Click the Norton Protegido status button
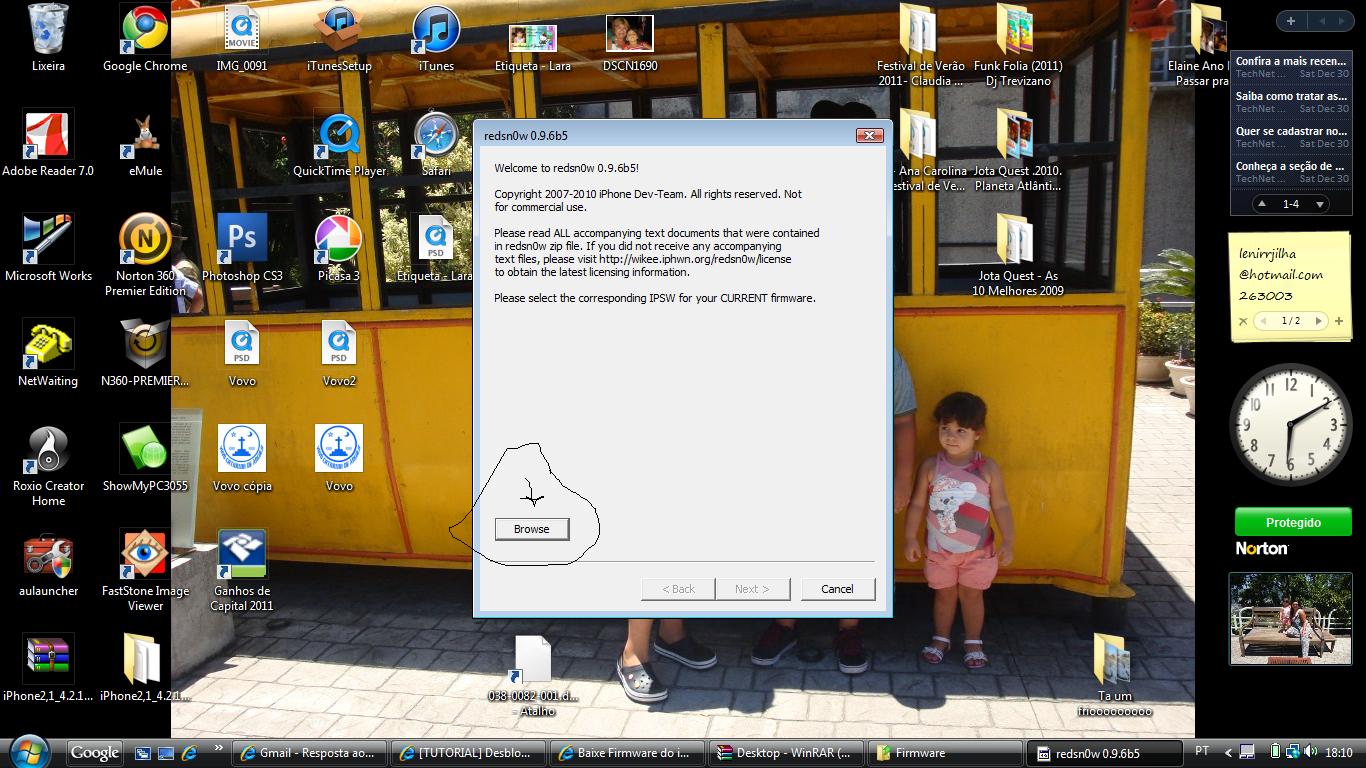Viewport: 1366px width, 768px height. 1293,522
